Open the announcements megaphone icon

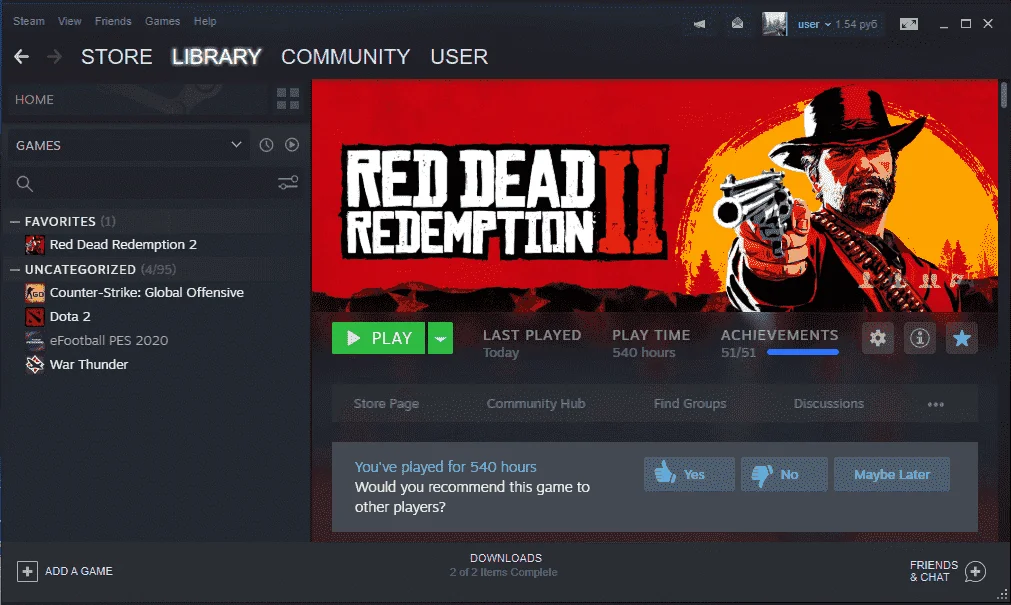coord(700,24)
